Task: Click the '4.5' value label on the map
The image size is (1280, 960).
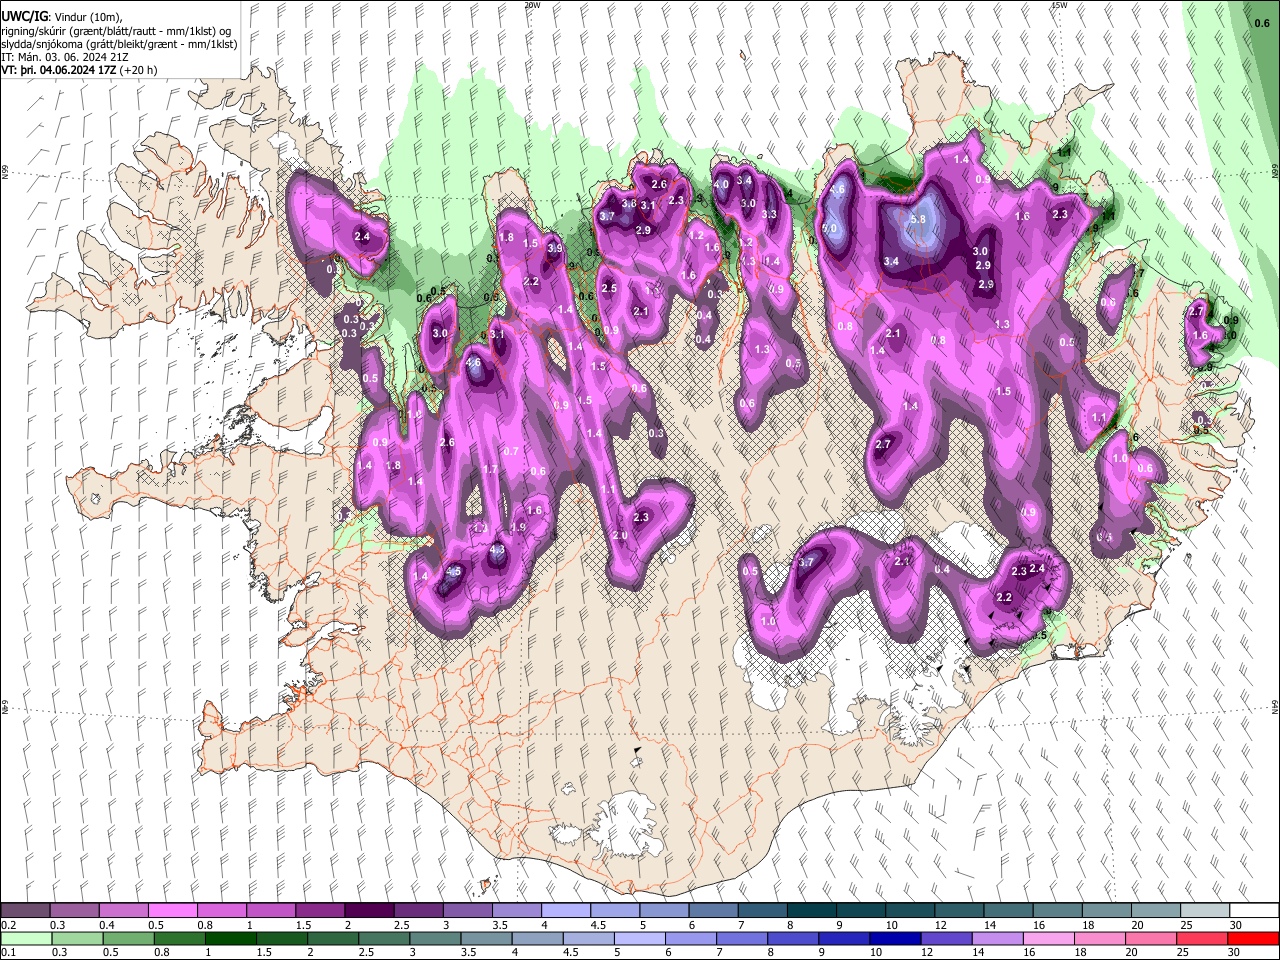Action: [453, 571]
